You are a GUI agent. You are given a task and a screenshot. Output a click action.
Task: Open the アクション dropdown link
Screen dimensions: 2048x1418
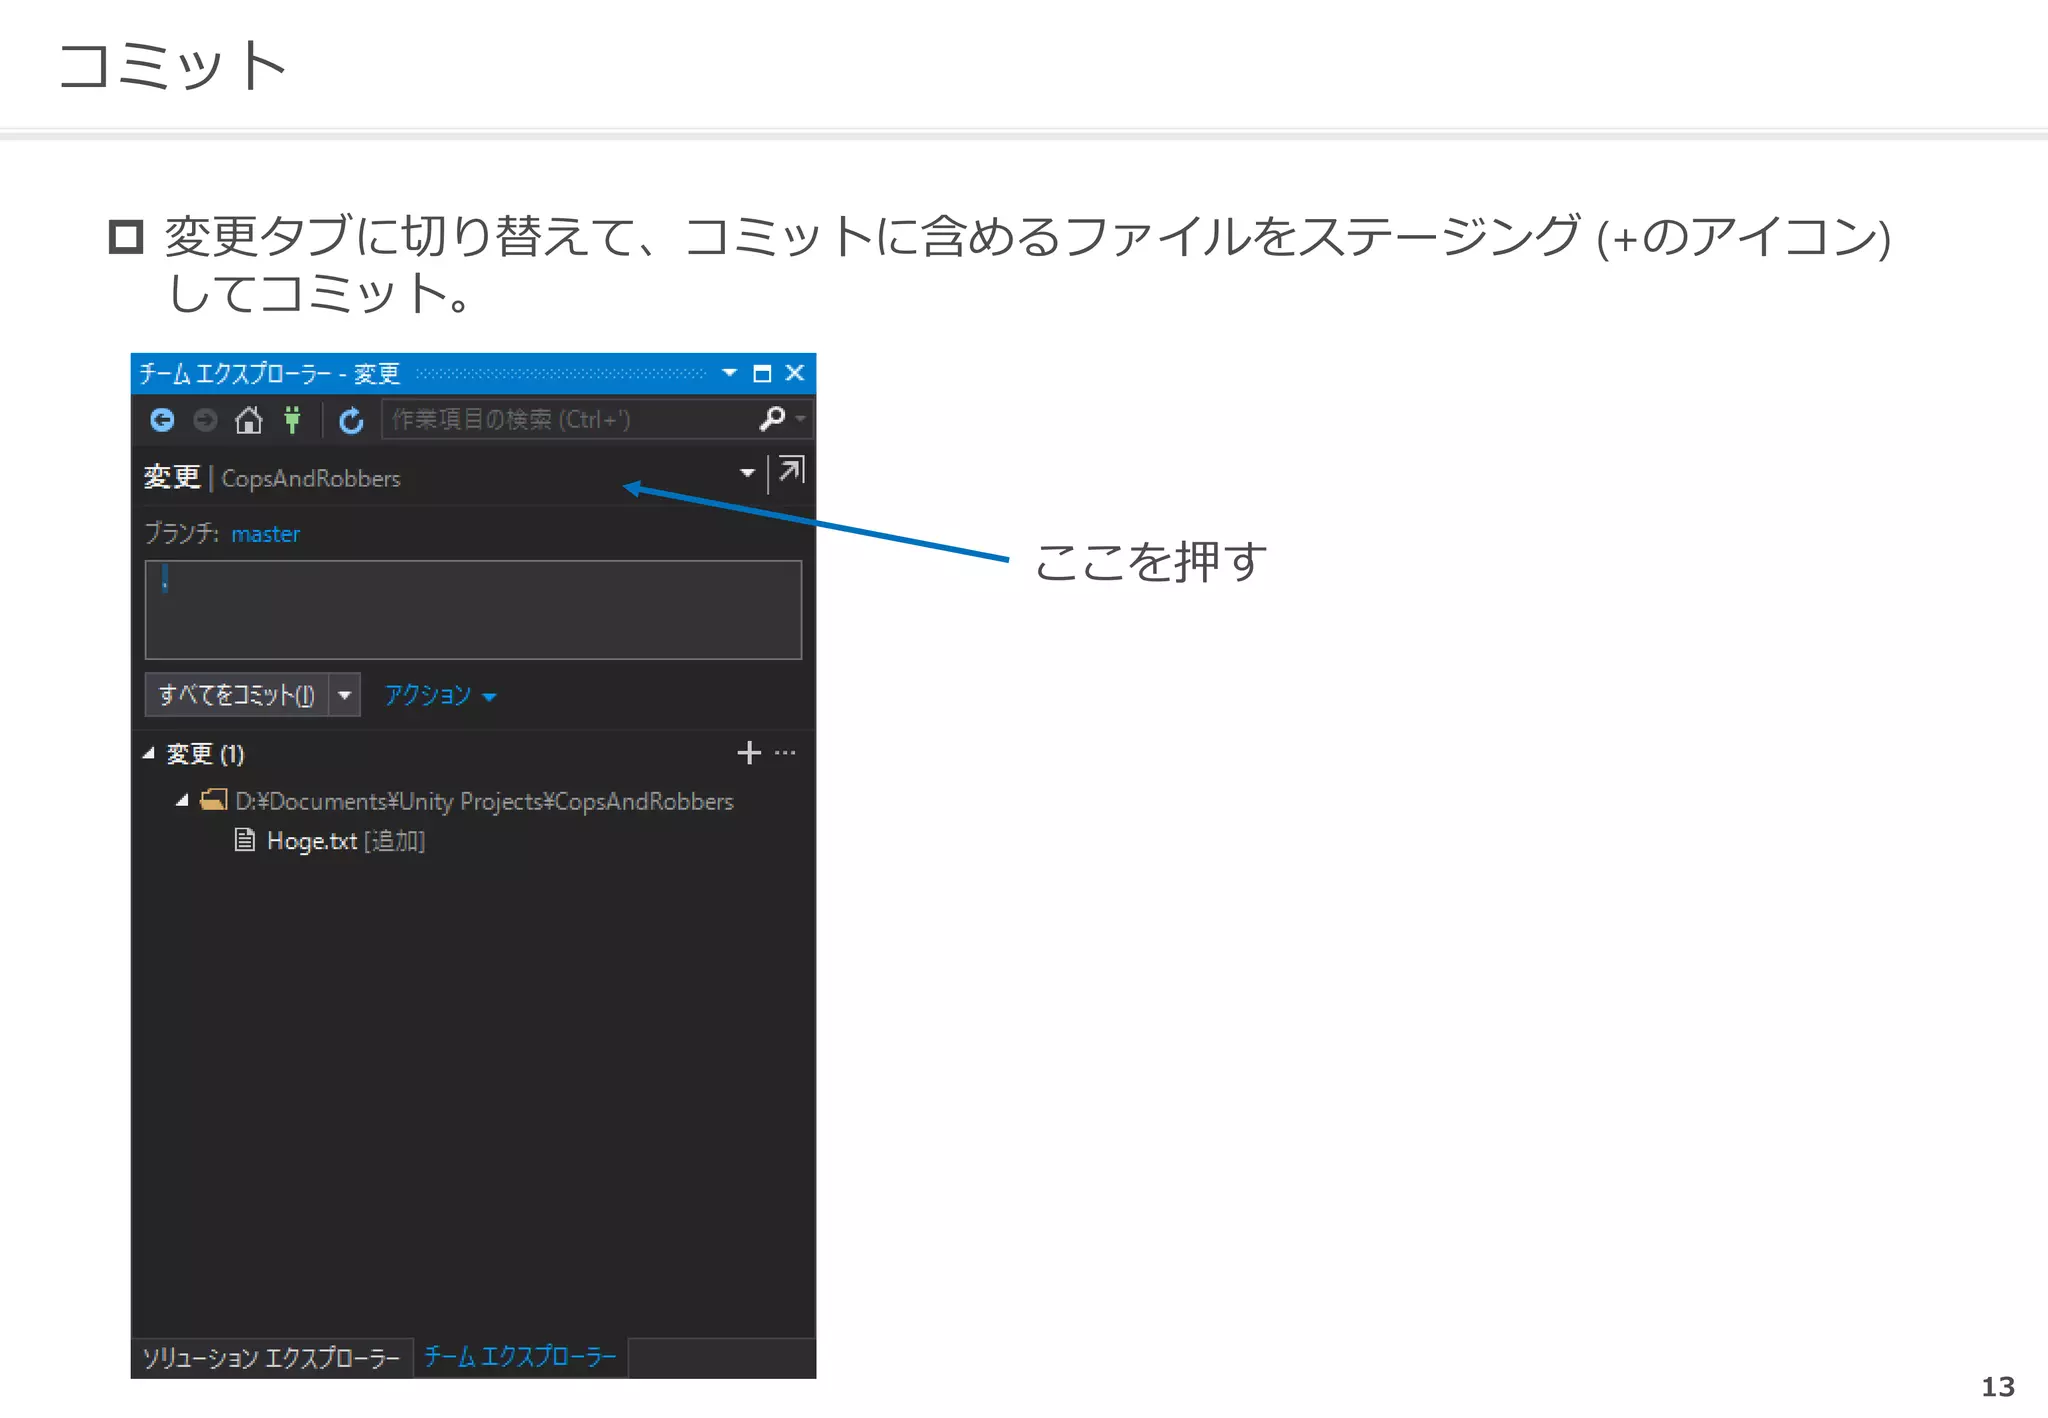(x=440, y=695)
